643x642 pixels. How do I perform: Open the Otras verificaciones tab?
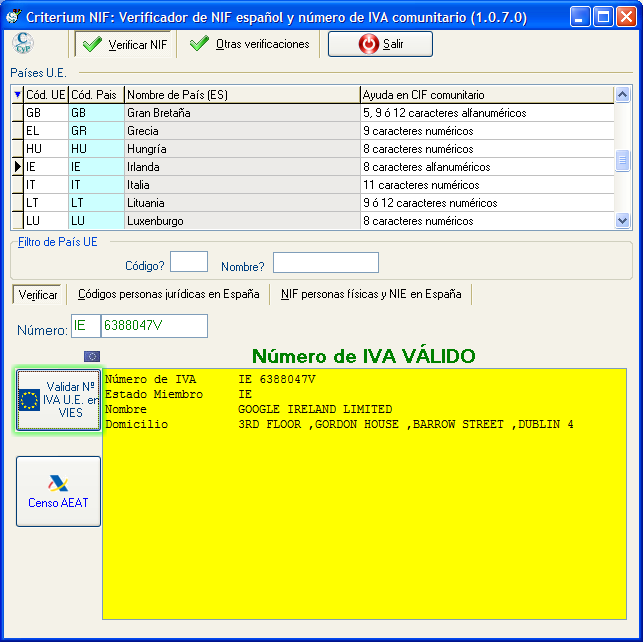click(x=249, y=44)
